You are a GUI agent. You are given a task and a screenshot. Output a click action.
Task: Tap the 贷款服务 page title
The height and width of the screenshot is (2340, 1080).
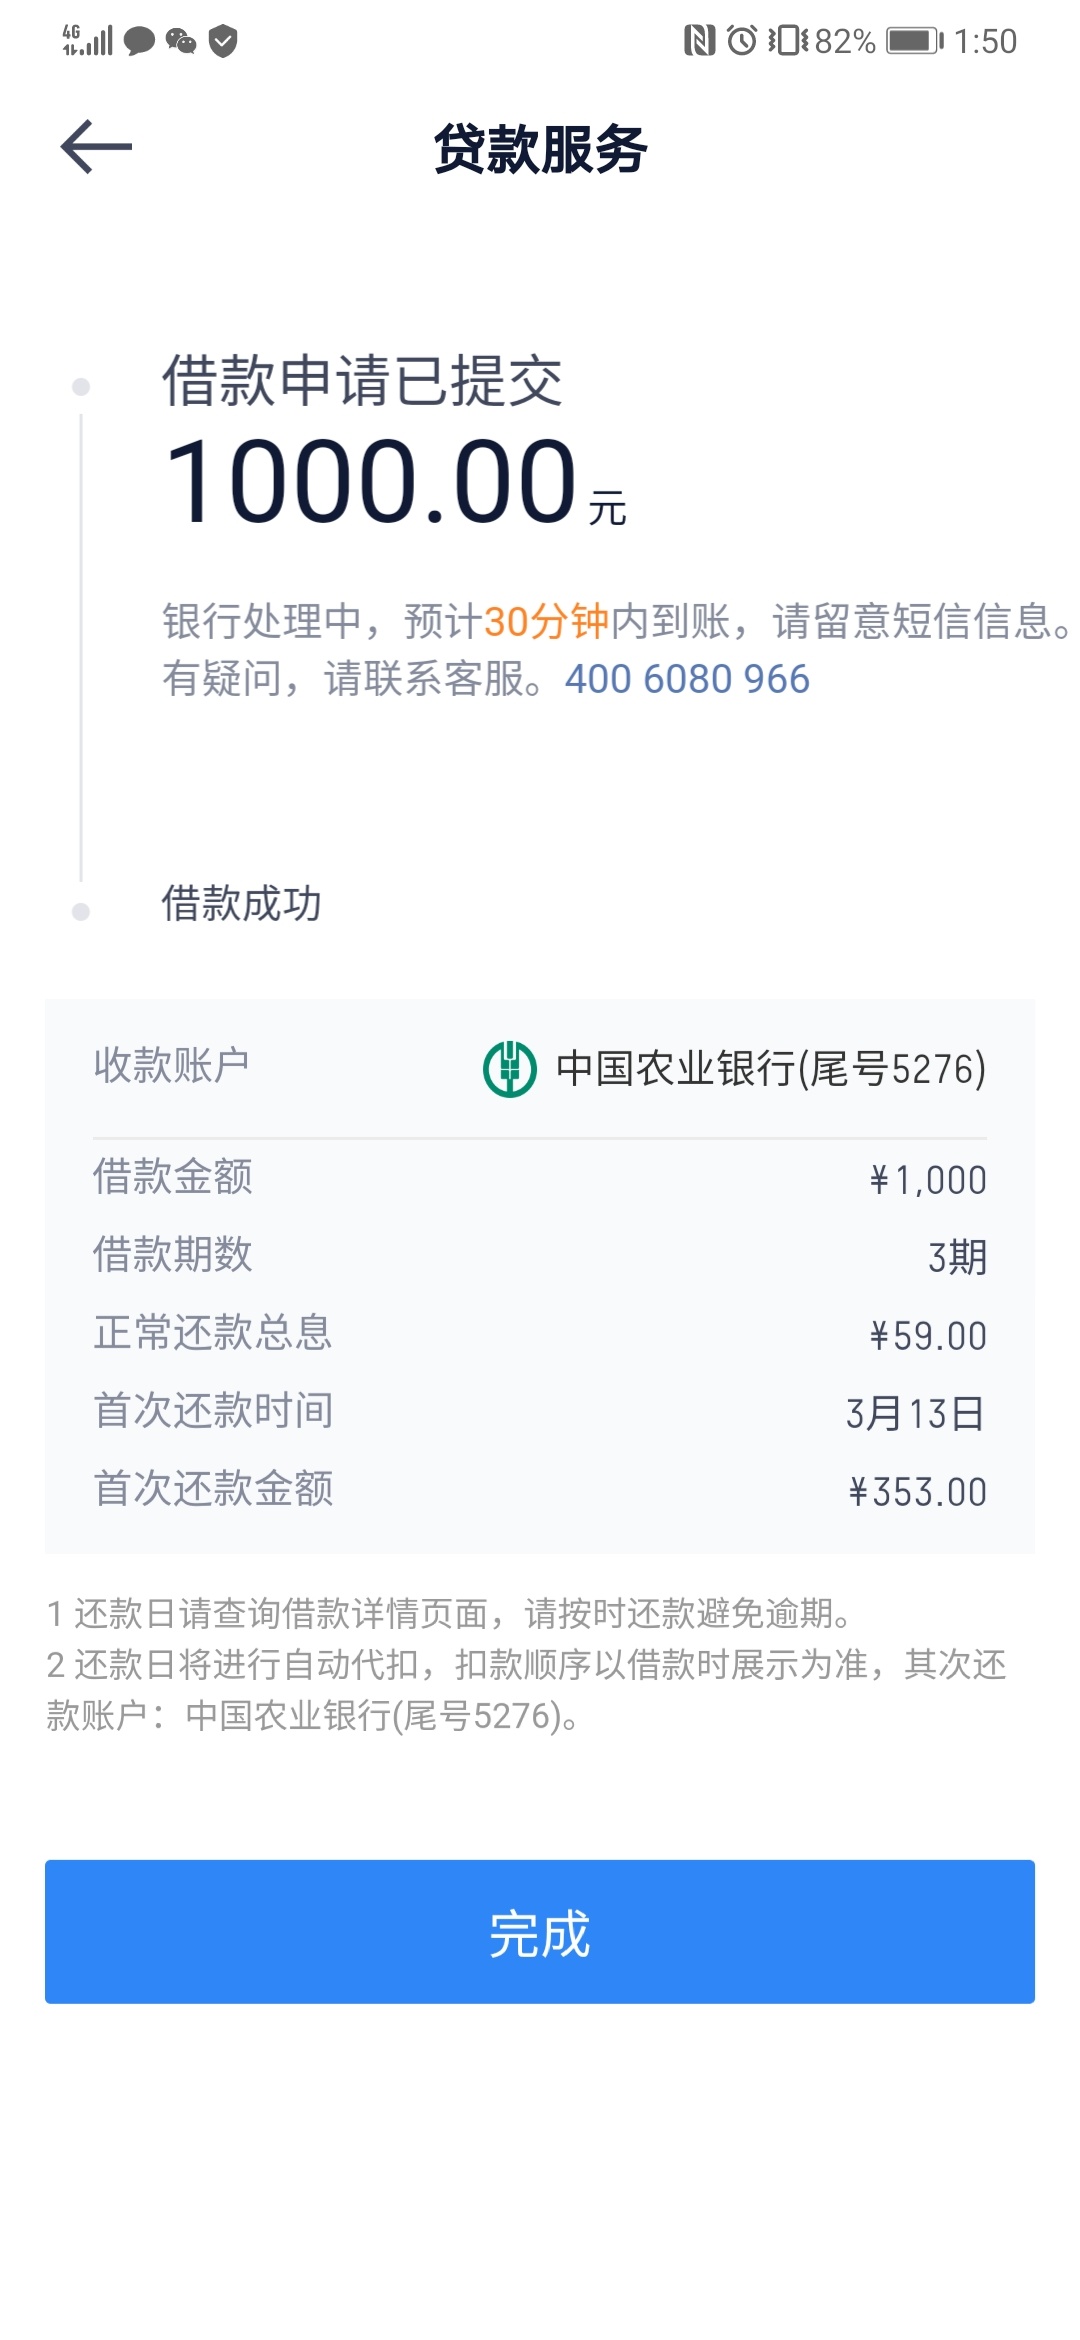point(540,150)
